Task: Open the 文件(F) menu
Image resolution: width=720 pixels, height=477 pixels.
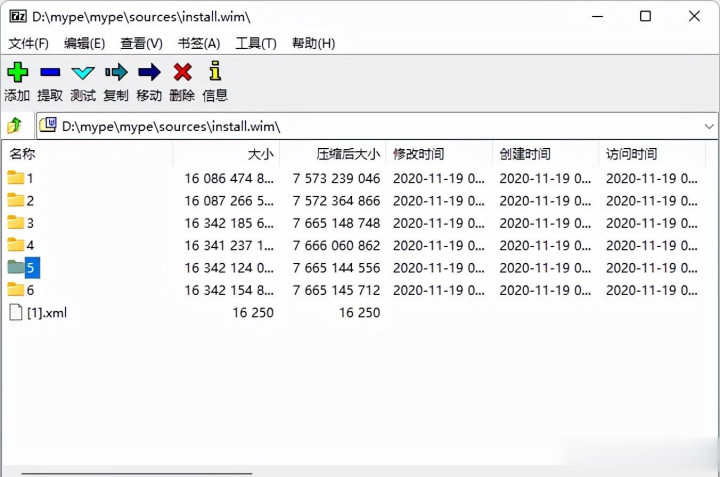Action: (28, 44)
